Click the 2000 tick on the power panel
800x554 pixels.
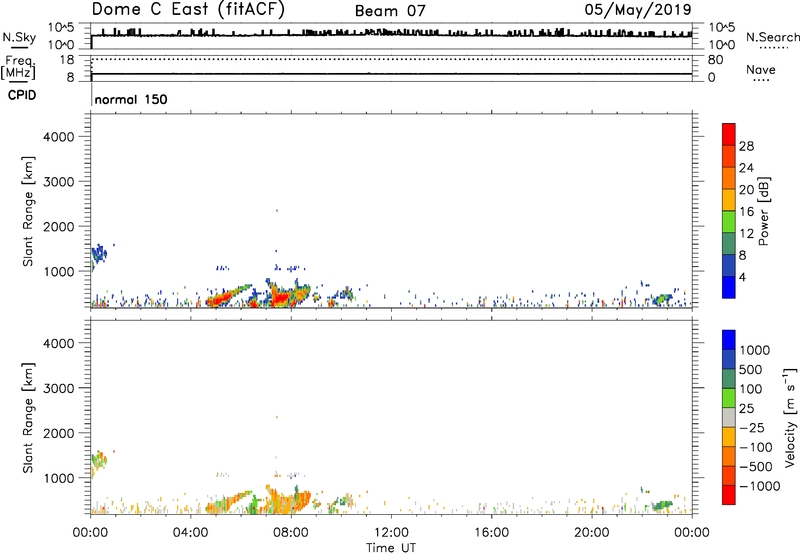tap(59, 226)
